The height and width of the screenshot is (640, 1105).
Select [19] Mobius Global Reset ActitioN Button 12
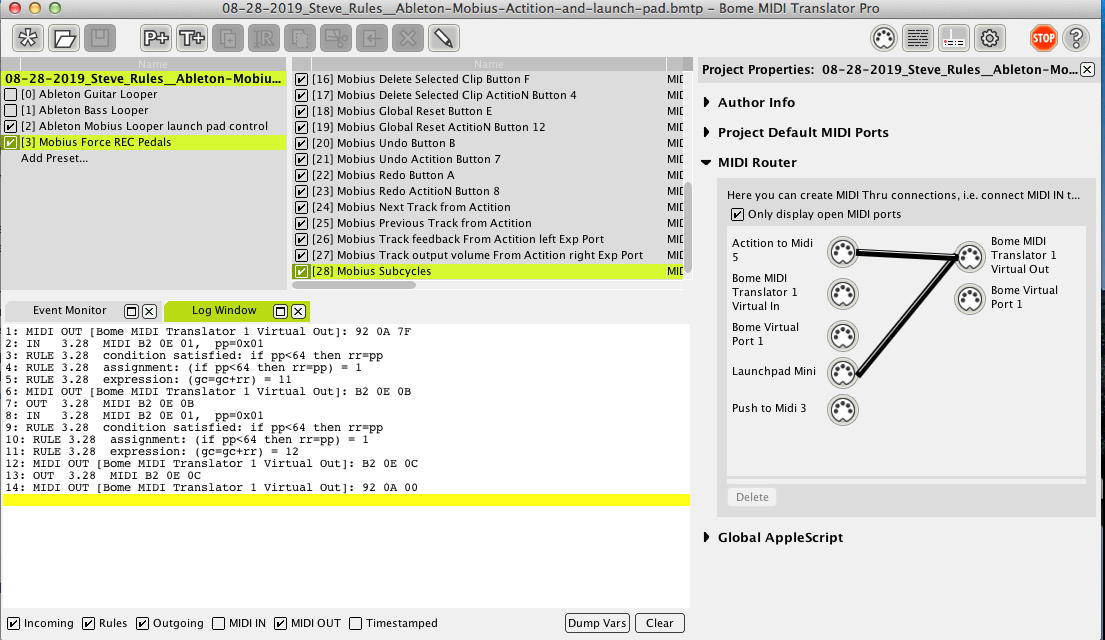[x=487, y=127]
